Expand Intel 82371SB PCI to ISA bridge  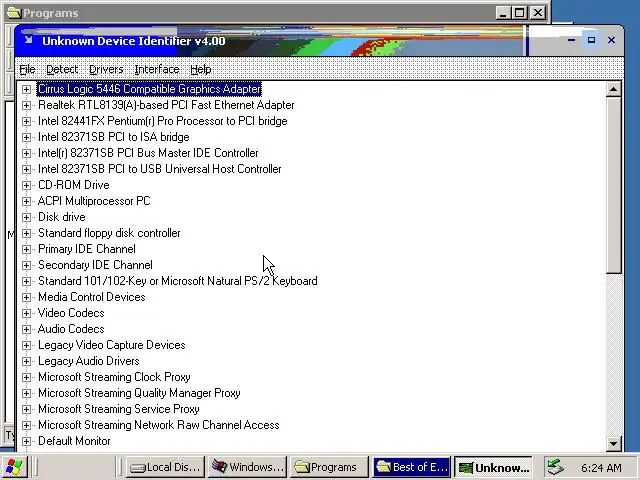pyautogui.click(x=27, y=137)
